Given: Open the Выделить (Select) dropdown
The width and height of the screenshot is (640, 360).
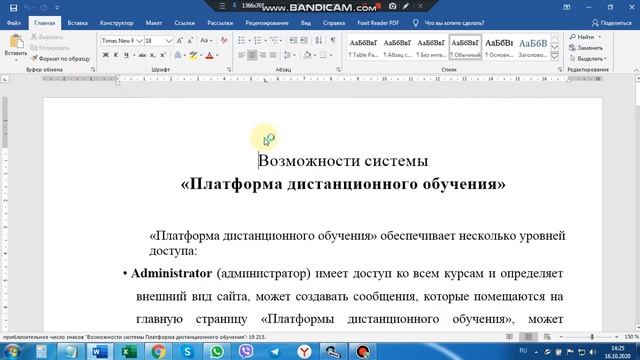Looking at the screenshot, I should (x=588, y=58).
